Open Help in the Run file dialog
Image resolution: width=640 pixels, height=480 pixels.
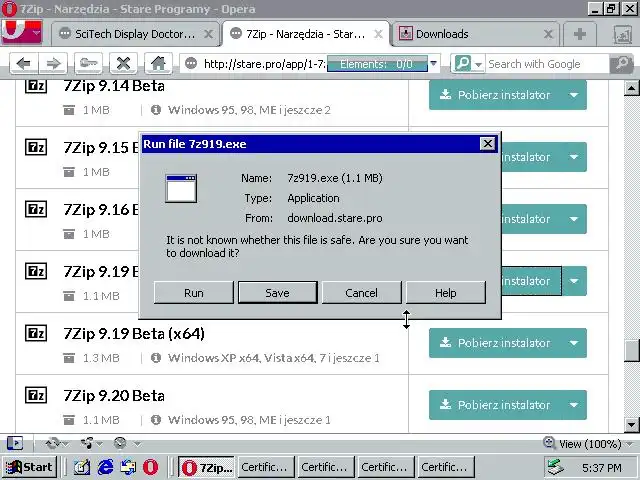(x=446, y=293)
